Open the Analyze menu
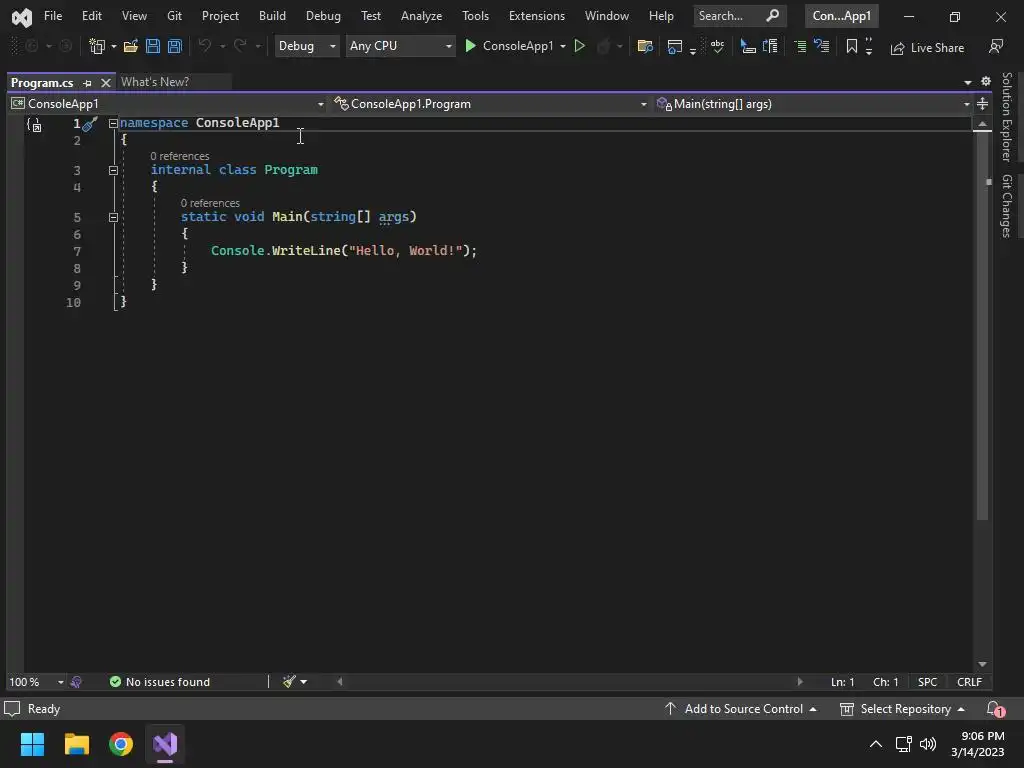The image size is (1024, 768). pyautogui.click(x=421, y=16)
